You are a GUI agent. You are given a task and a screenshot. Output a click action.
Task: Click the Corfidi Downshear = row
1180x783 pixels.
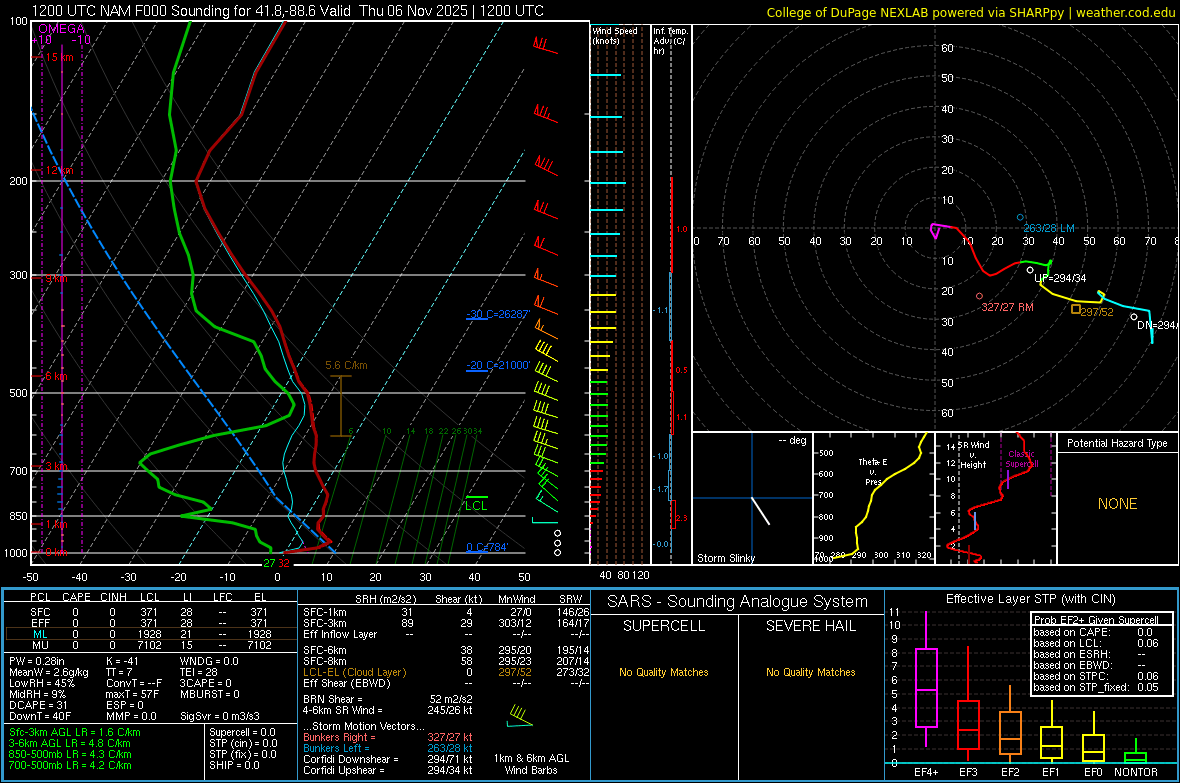pyautogui.click(x=388, y=759)
